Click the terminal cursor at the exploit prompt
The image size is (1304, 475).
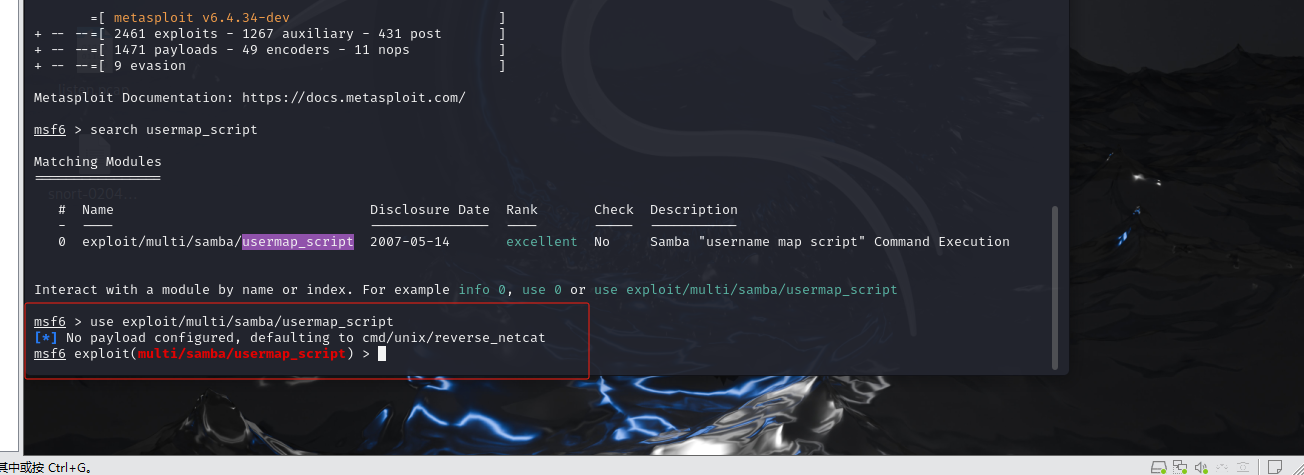coord(382,354)
